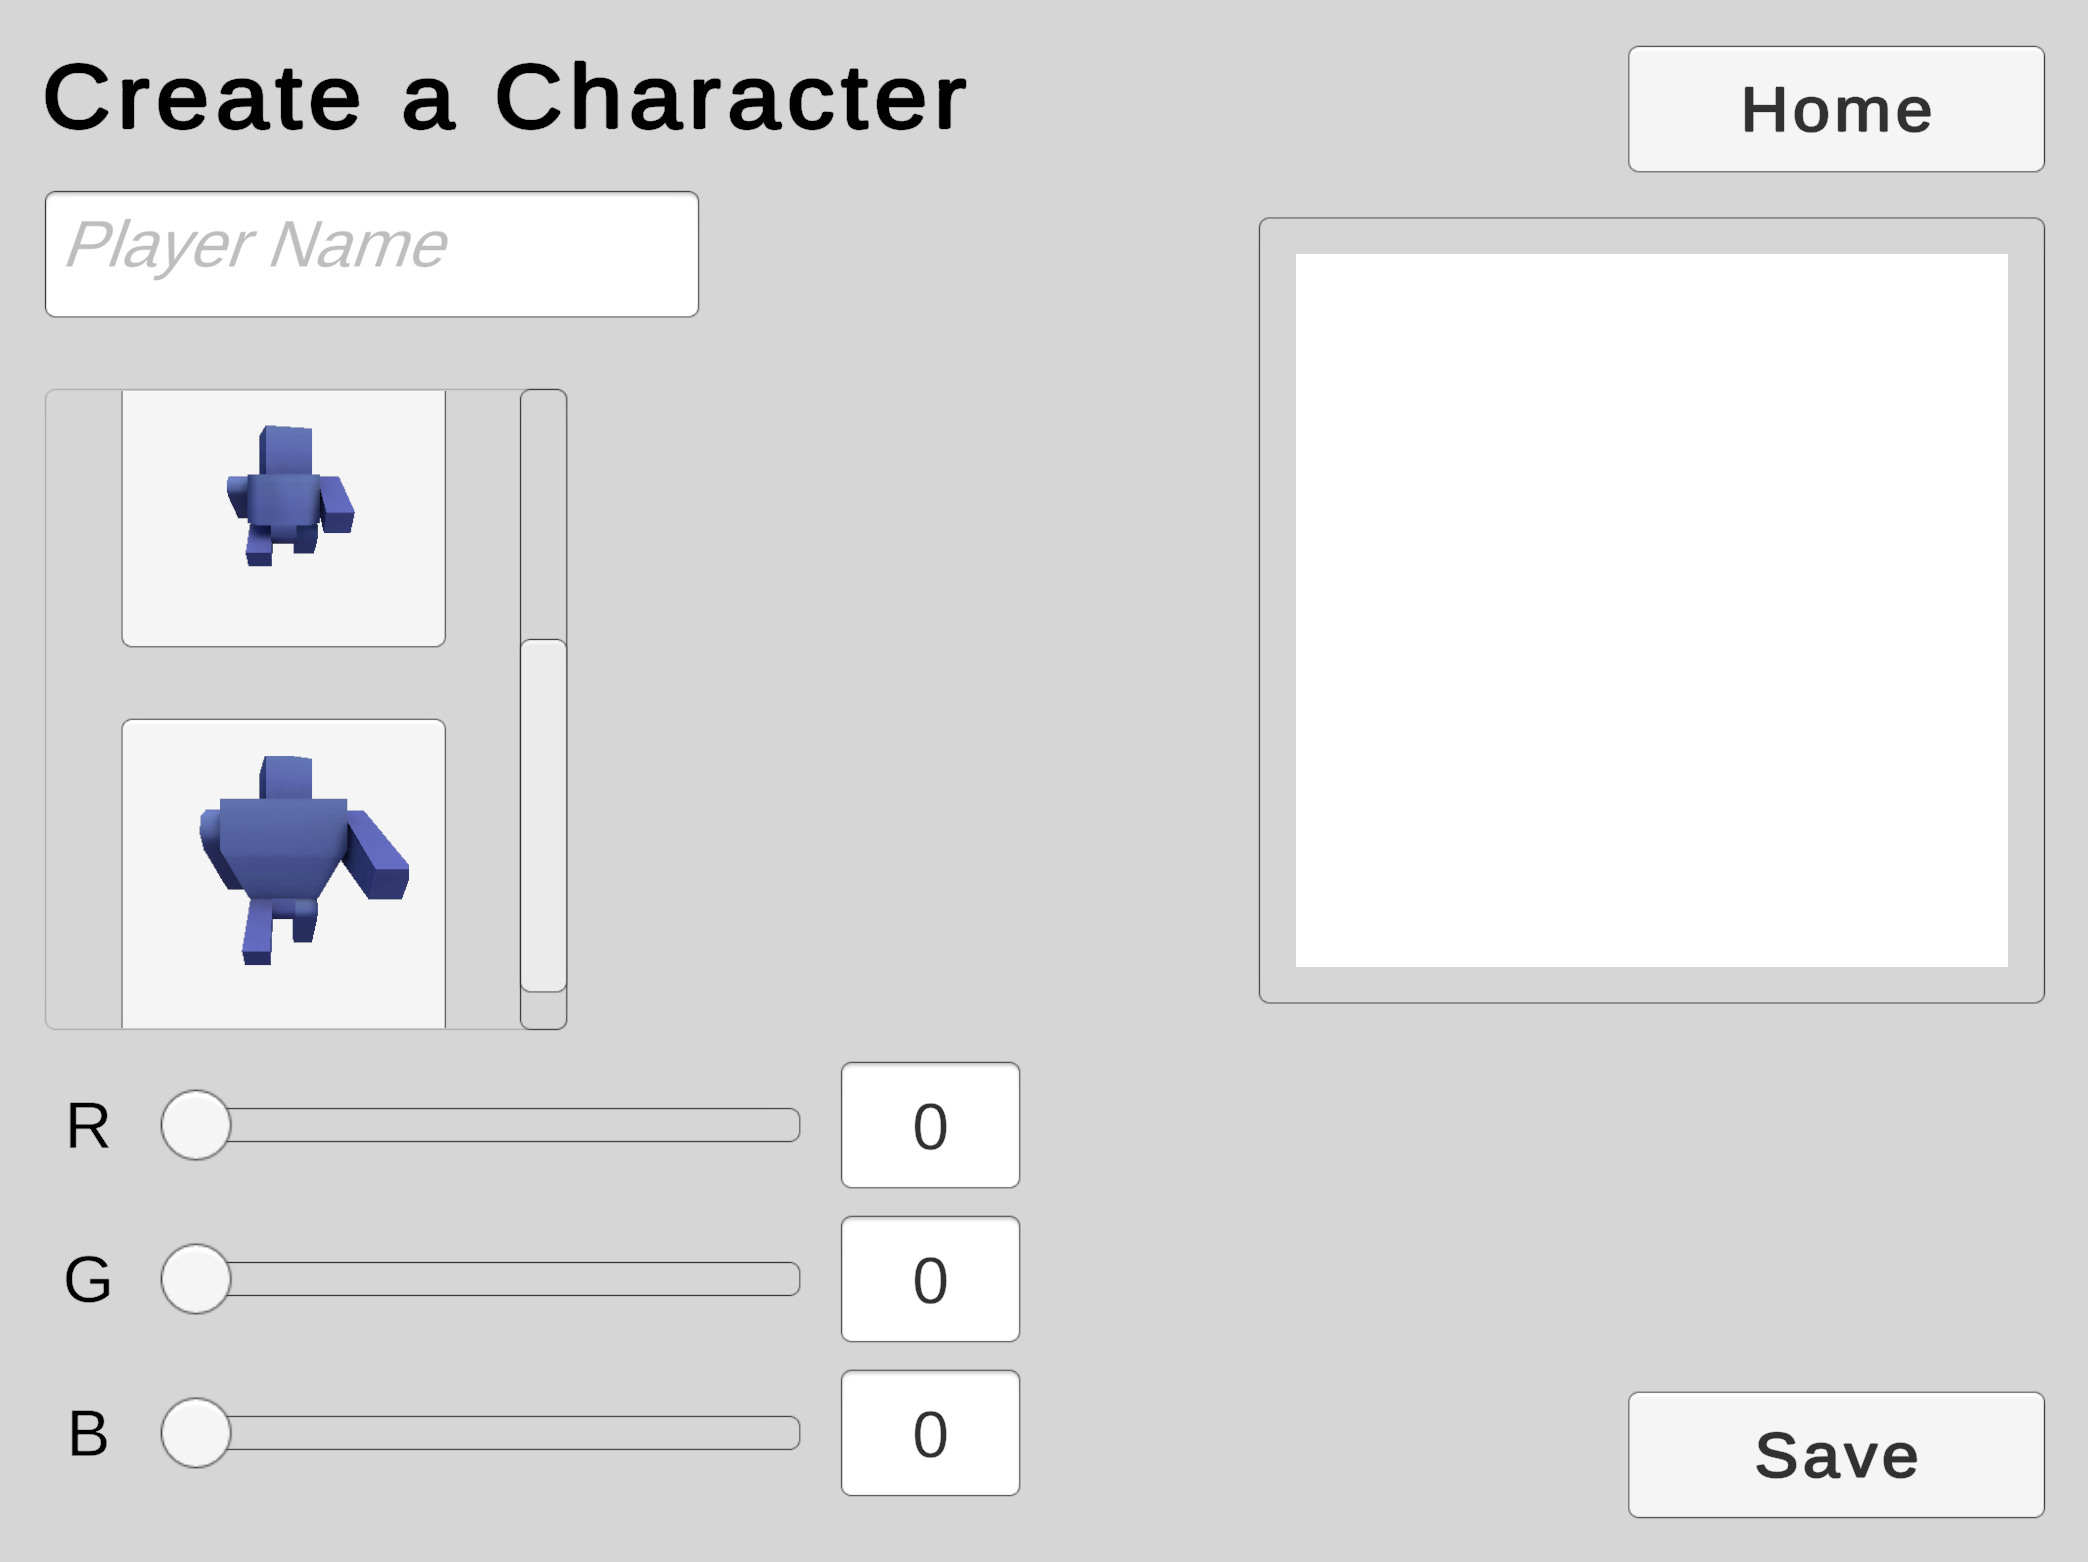
Task: Click the G label beside the green slider
Action: 88,1280
